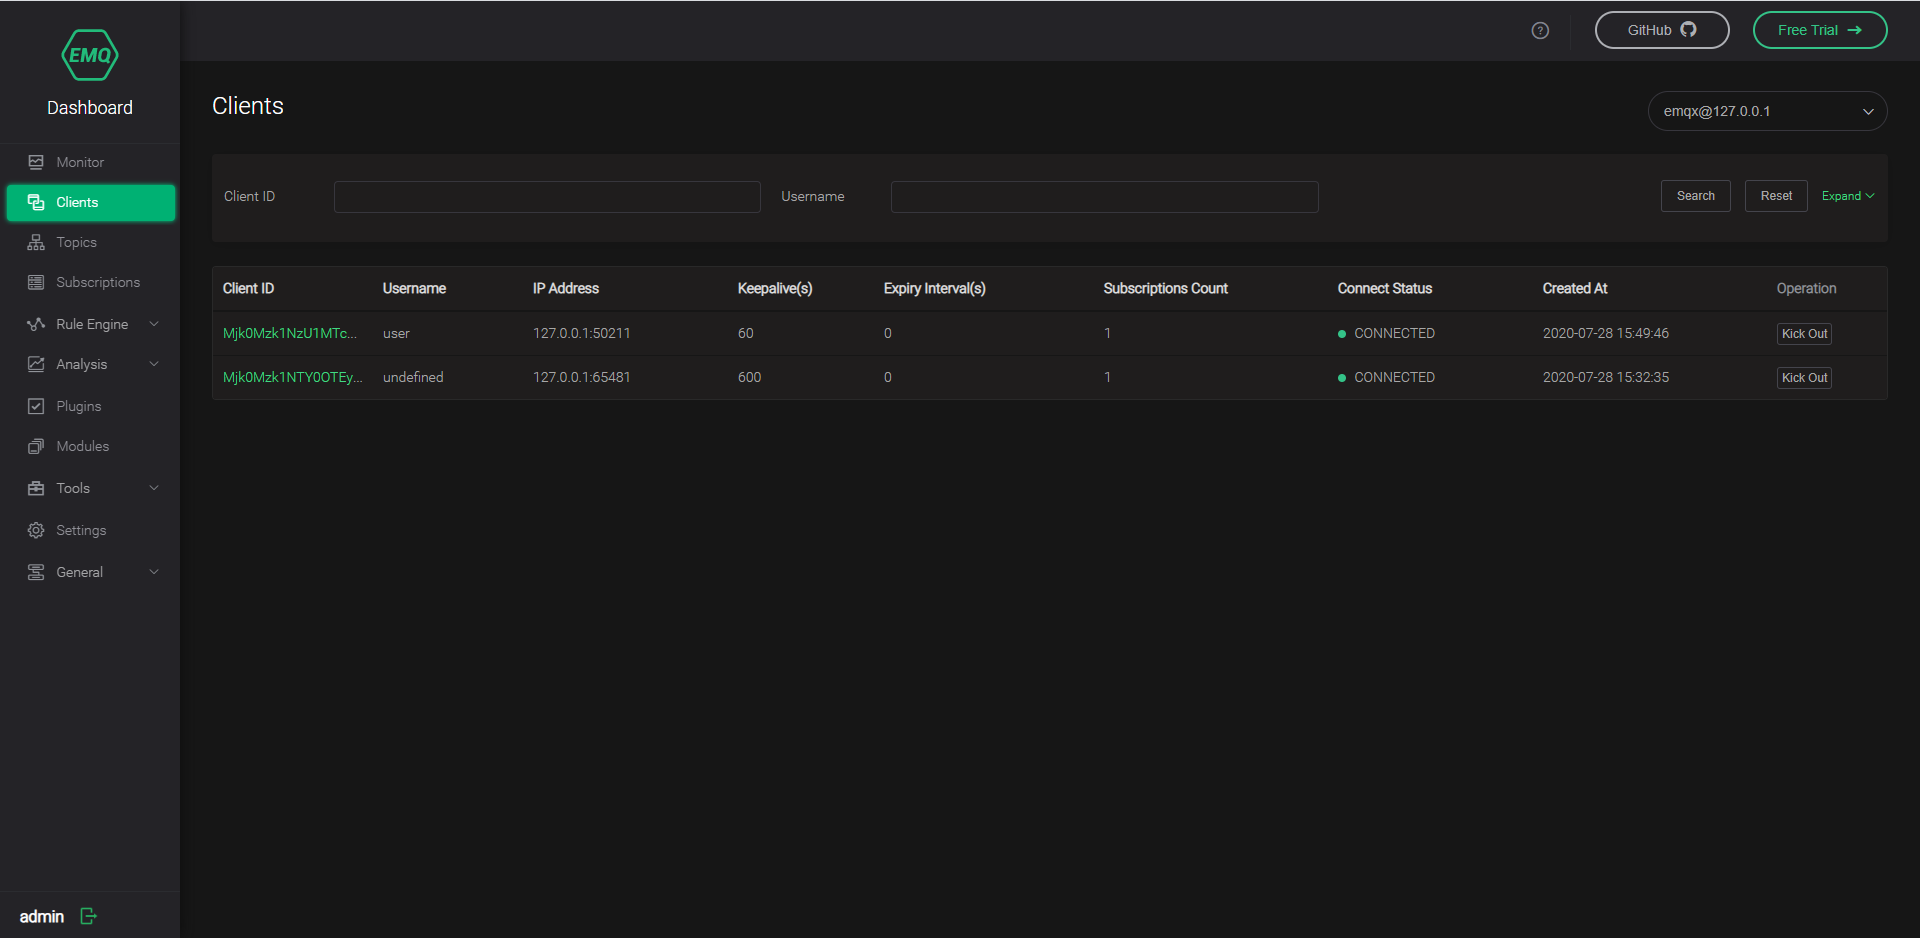Click the Free Trial button
Screen dimensions: 1920x938
(x=1819, y=30)
